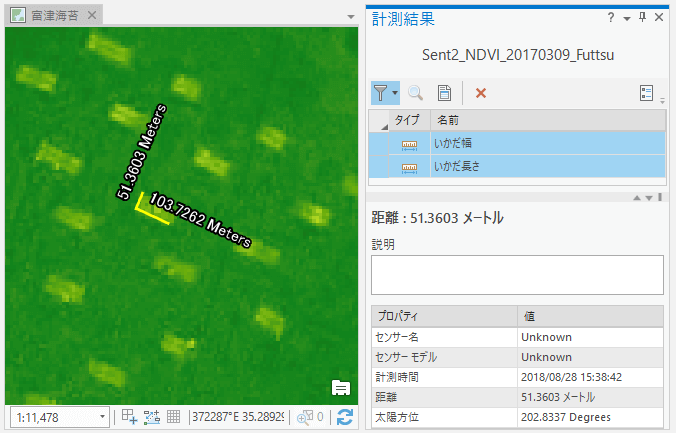Open help for the 計測結果 pane
This screenshot has width=676, height=433.
611,19
